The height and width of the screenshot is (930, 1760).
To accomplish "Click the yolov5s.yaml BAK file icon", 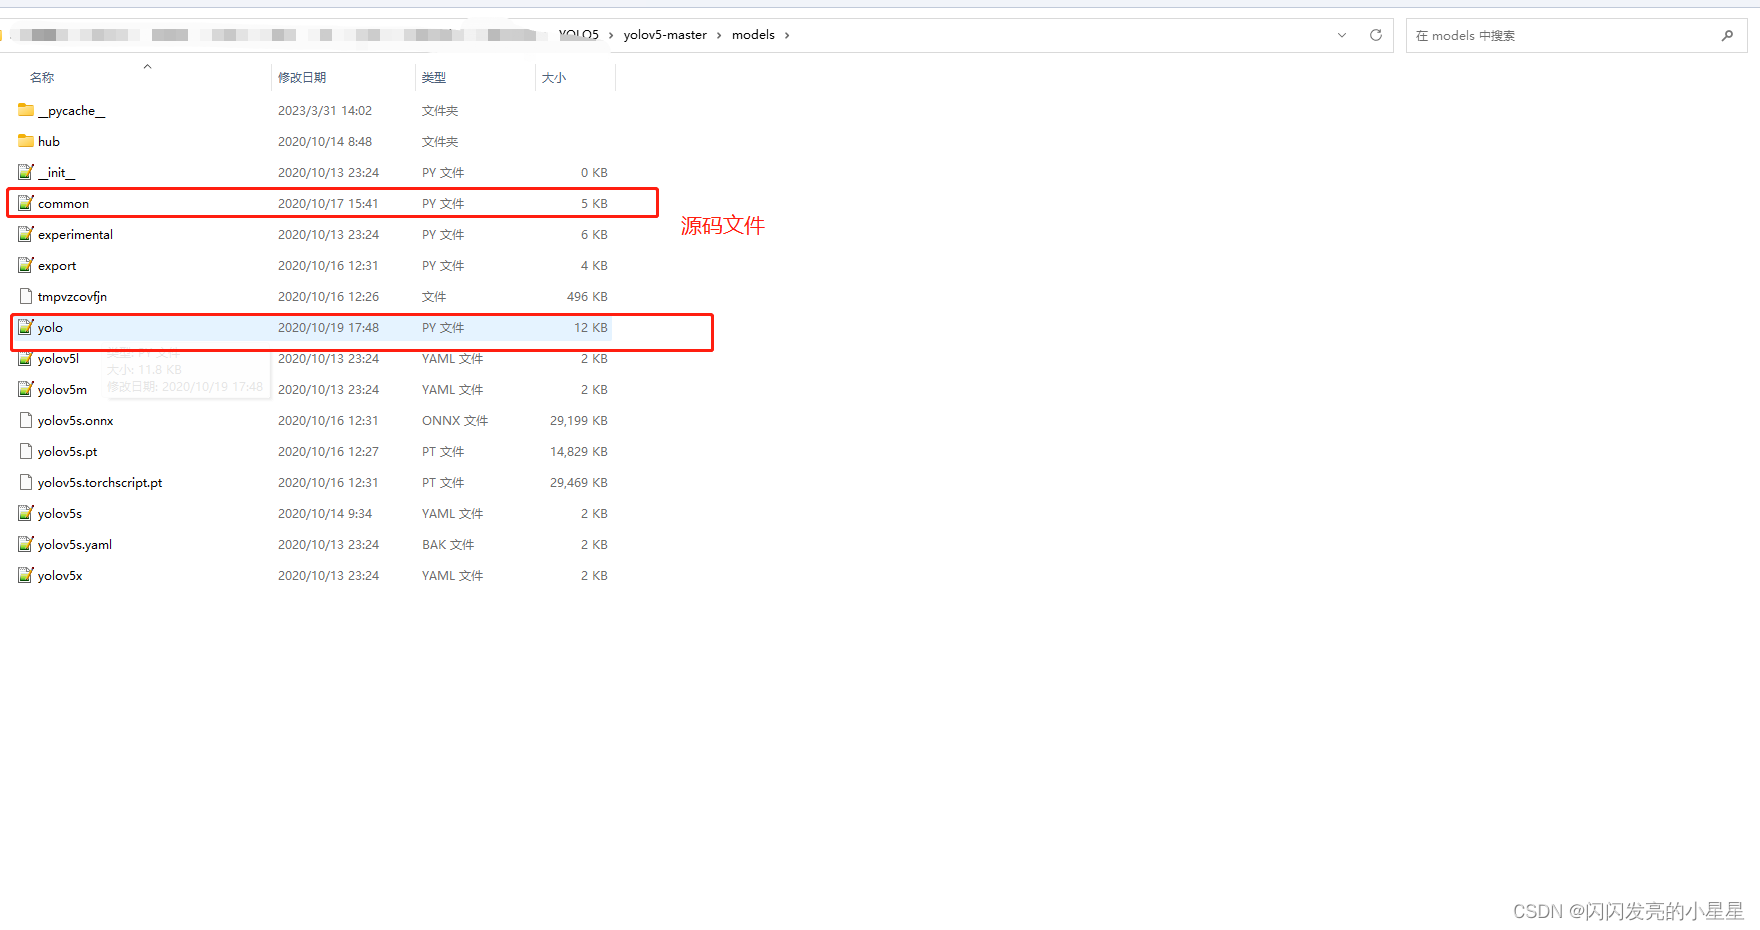I will coord(26,544).
